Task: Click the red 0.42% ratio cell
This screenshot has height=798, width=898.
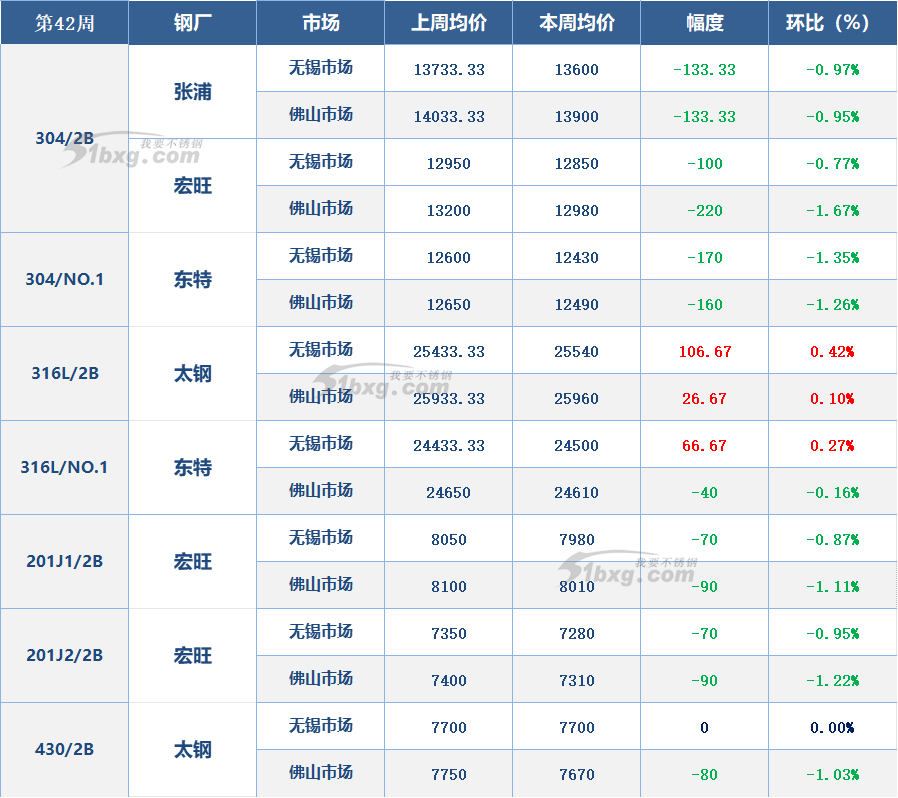Action: point(832,352)
